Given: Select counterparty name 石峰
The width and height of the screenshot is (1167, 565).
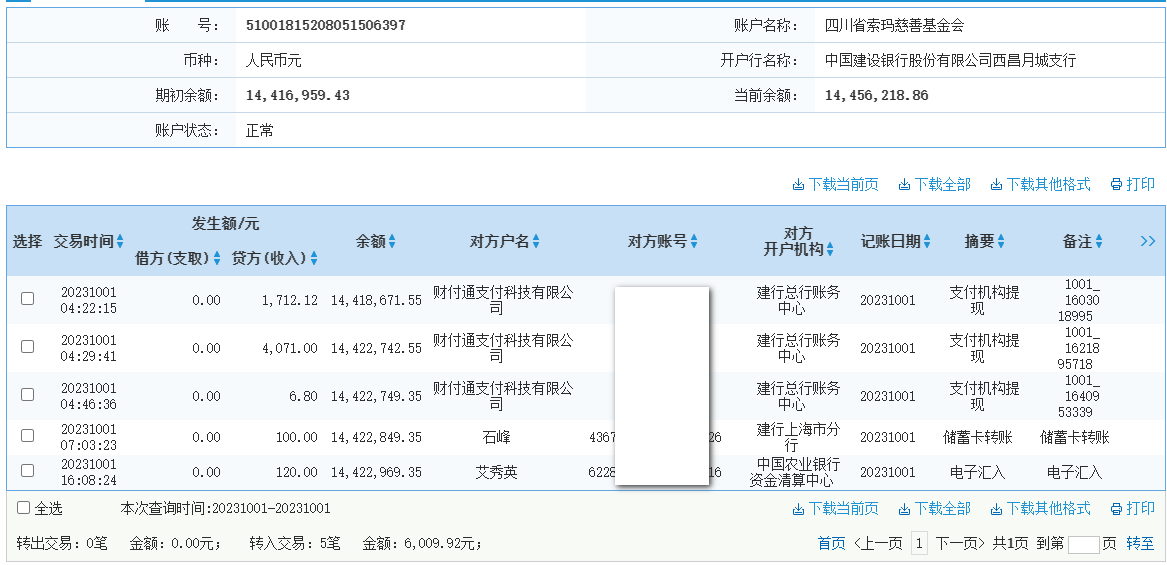Looking at the screenshot, I should pos(496,437).
